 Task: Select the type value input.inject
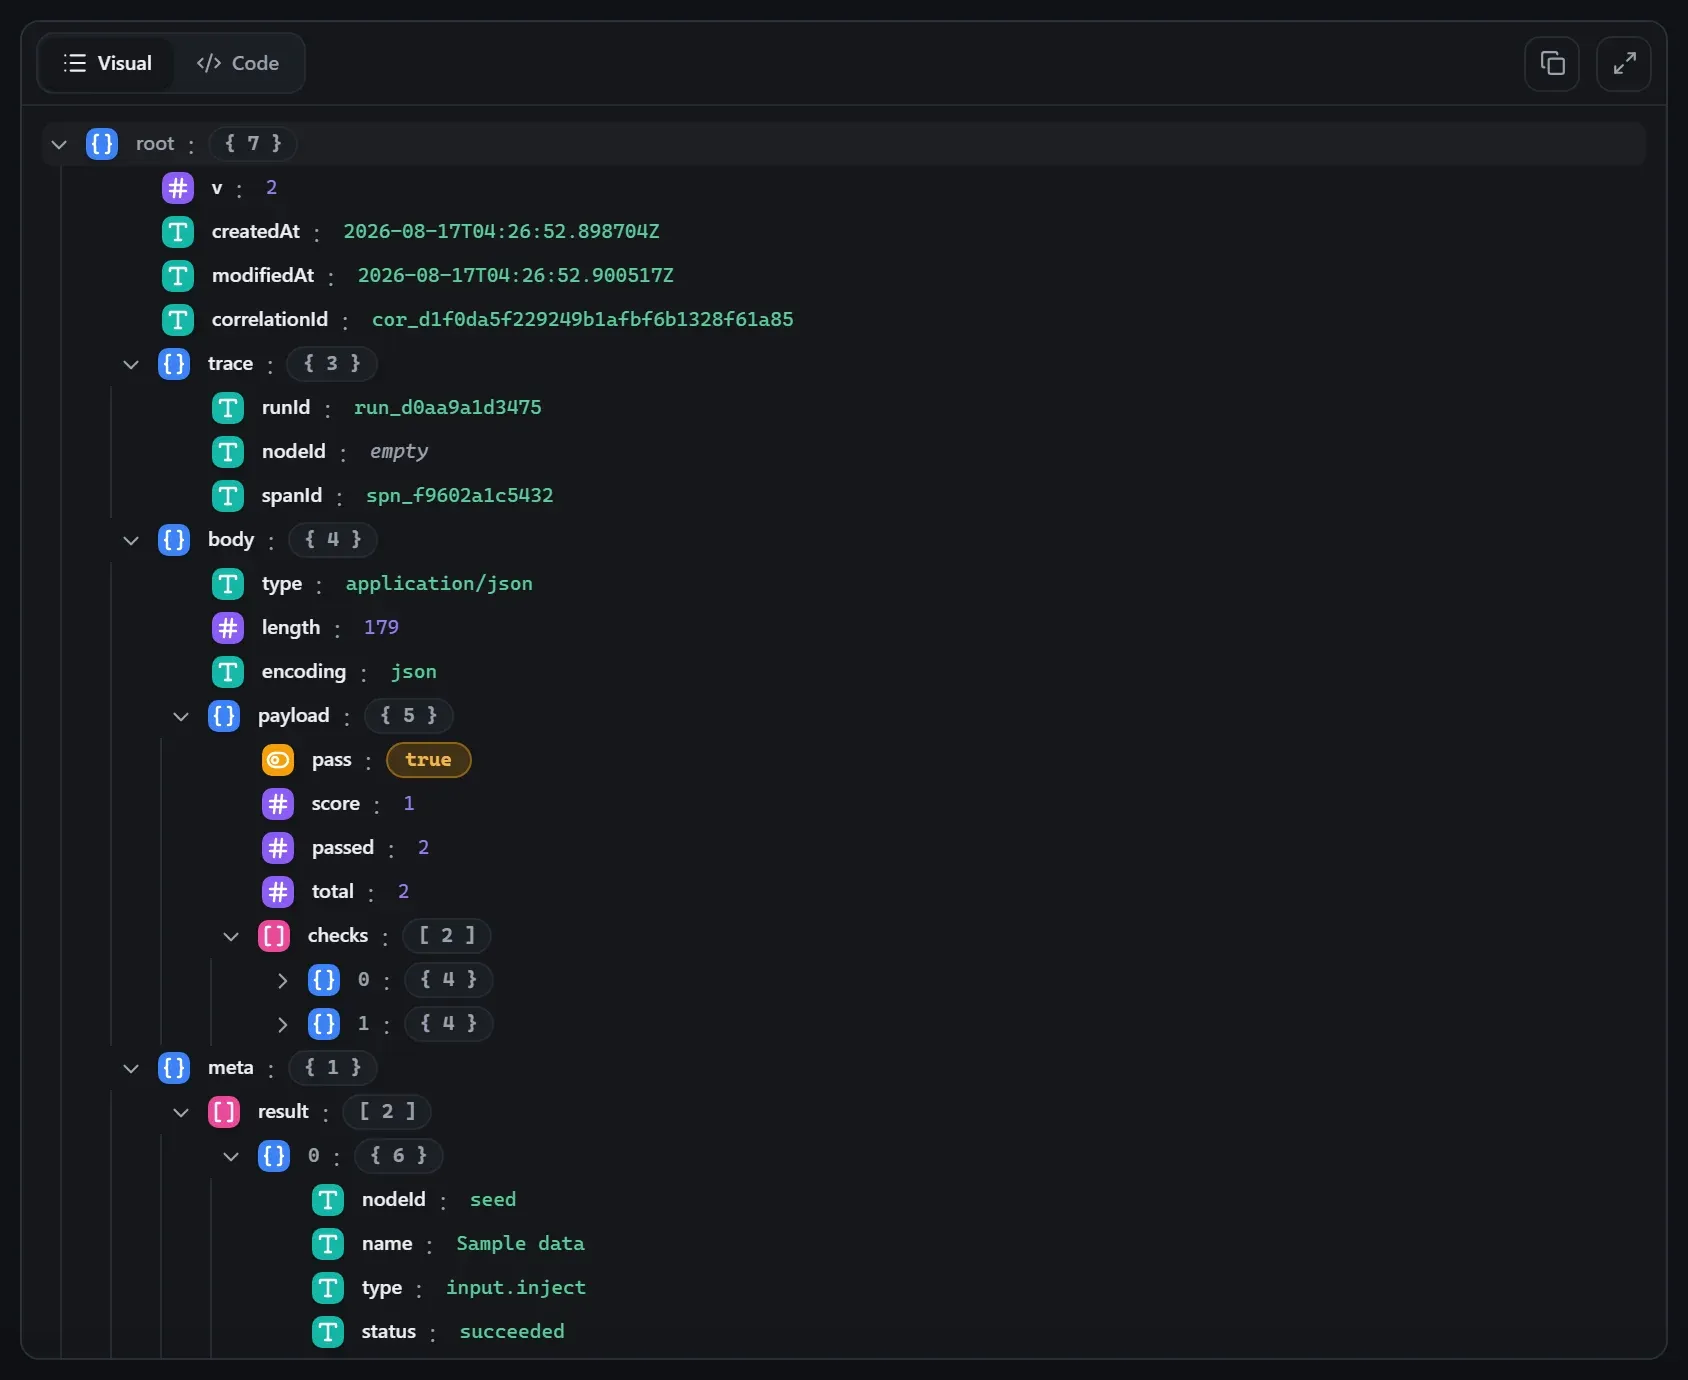click(516, 1288)
